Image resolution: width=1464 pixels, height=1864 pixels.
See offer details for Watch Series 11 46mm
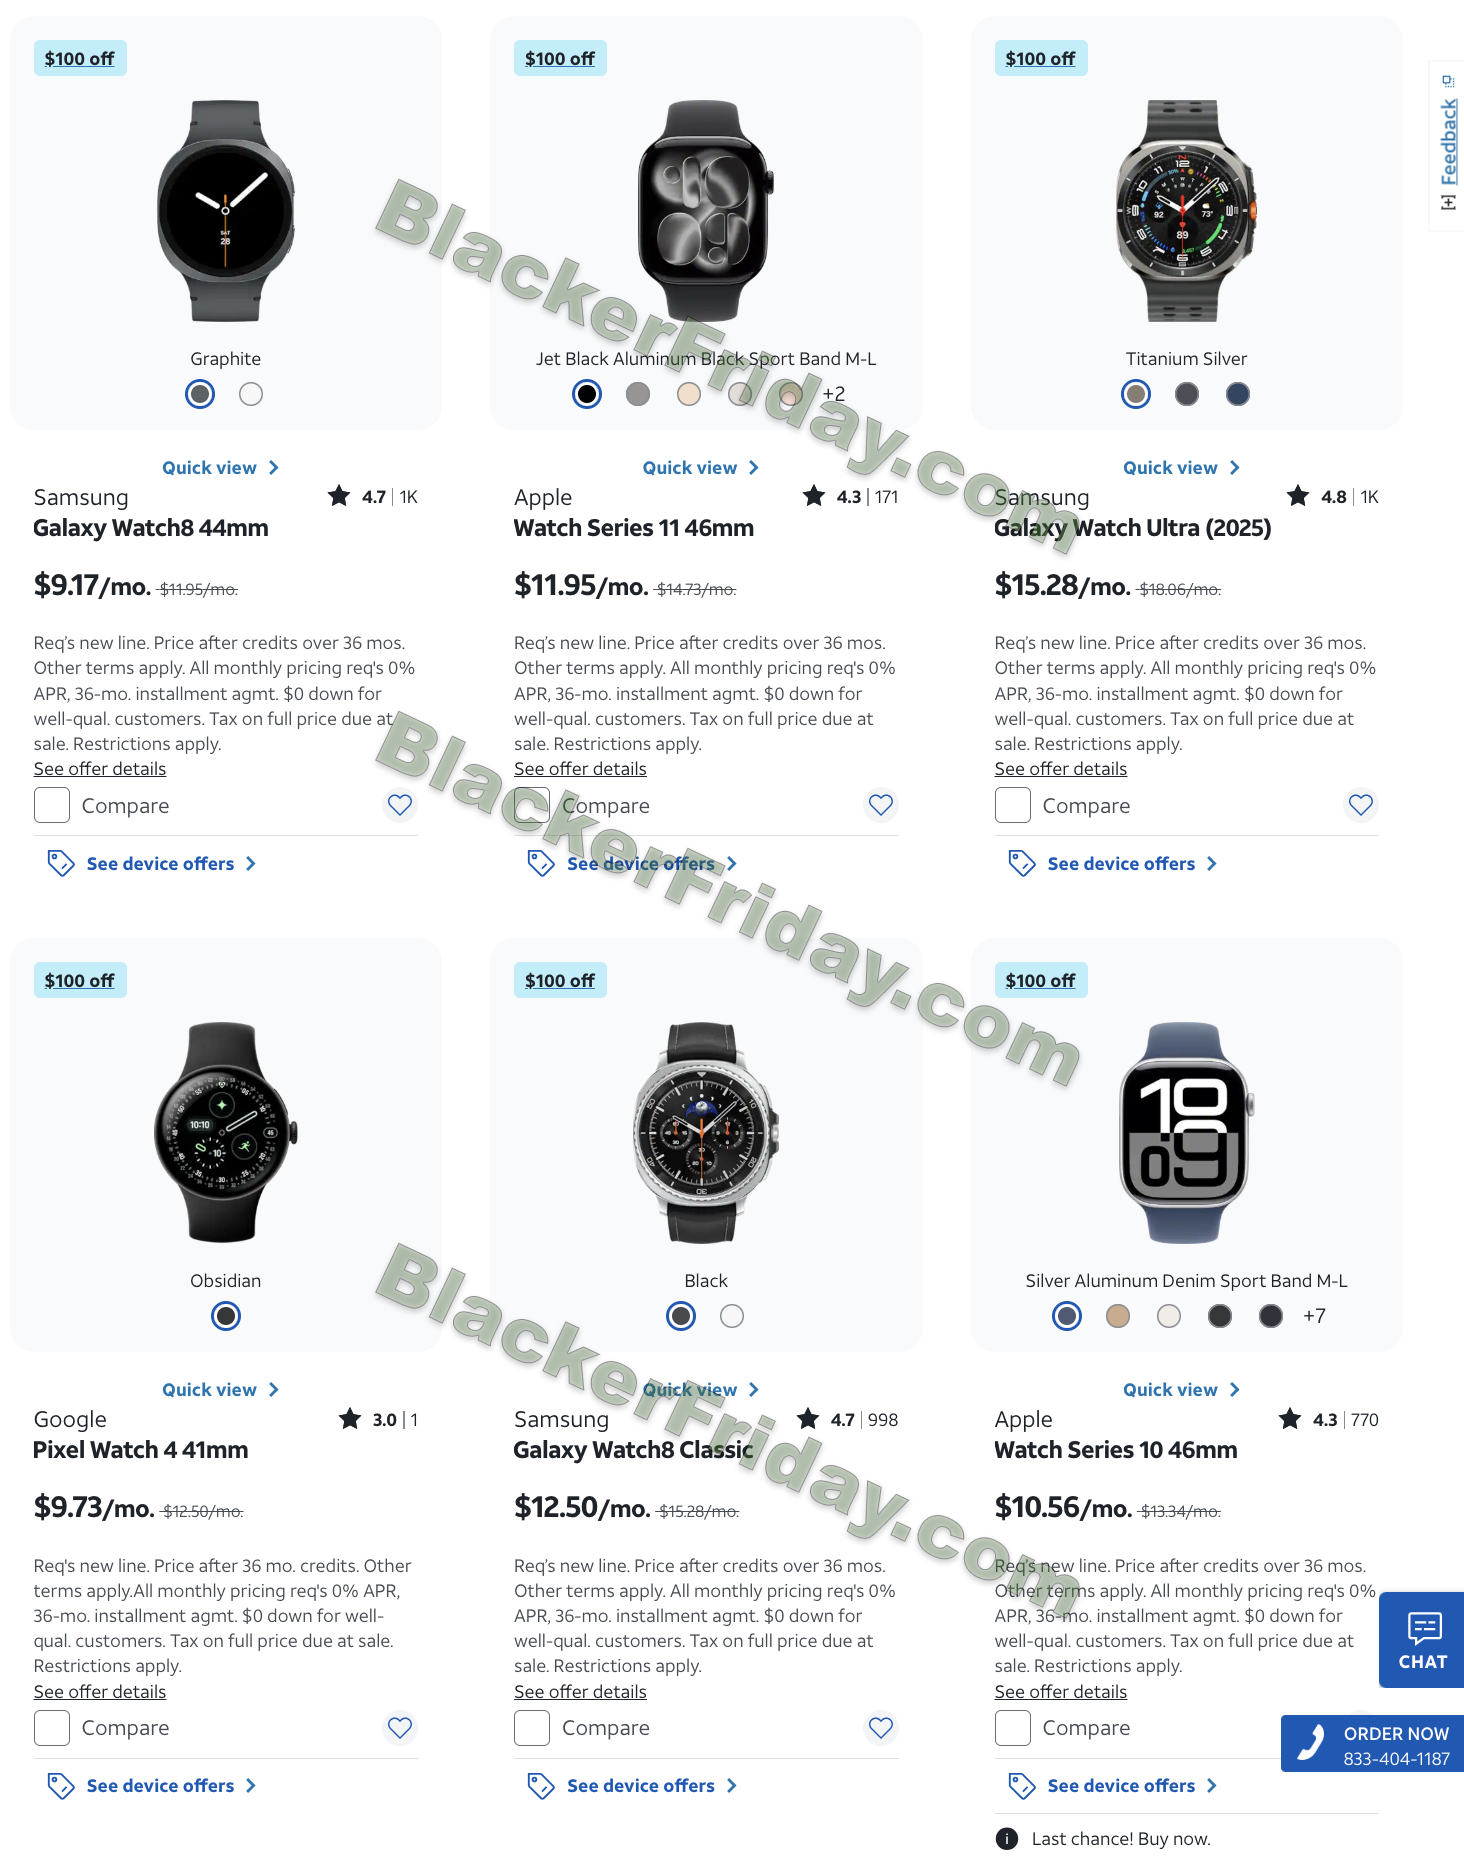580,769
